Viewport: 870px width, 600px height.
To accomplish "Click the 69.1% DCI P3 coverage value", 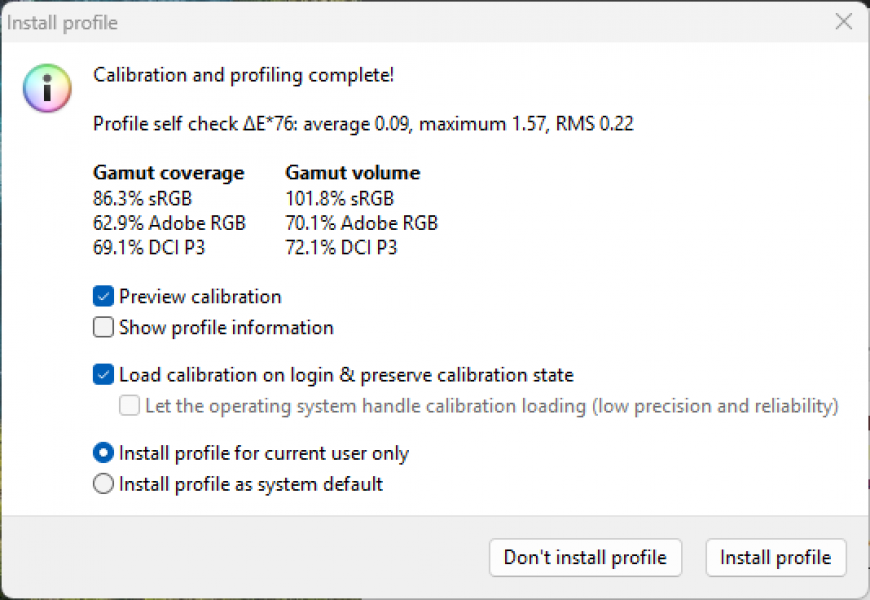I will 149,247.
